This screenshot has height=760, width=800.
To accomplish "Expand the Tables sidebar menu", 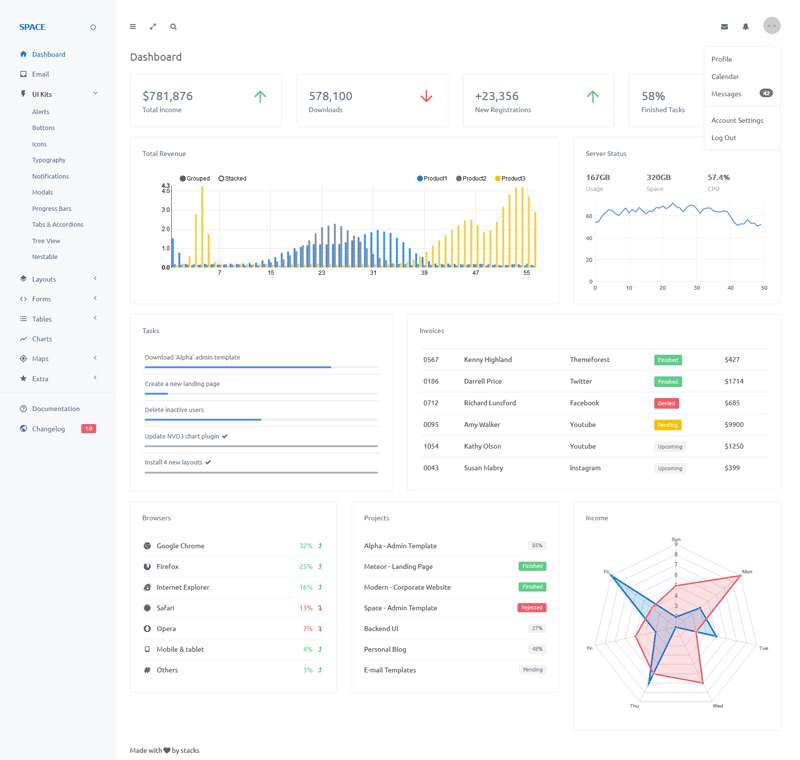I will (95, 319).
